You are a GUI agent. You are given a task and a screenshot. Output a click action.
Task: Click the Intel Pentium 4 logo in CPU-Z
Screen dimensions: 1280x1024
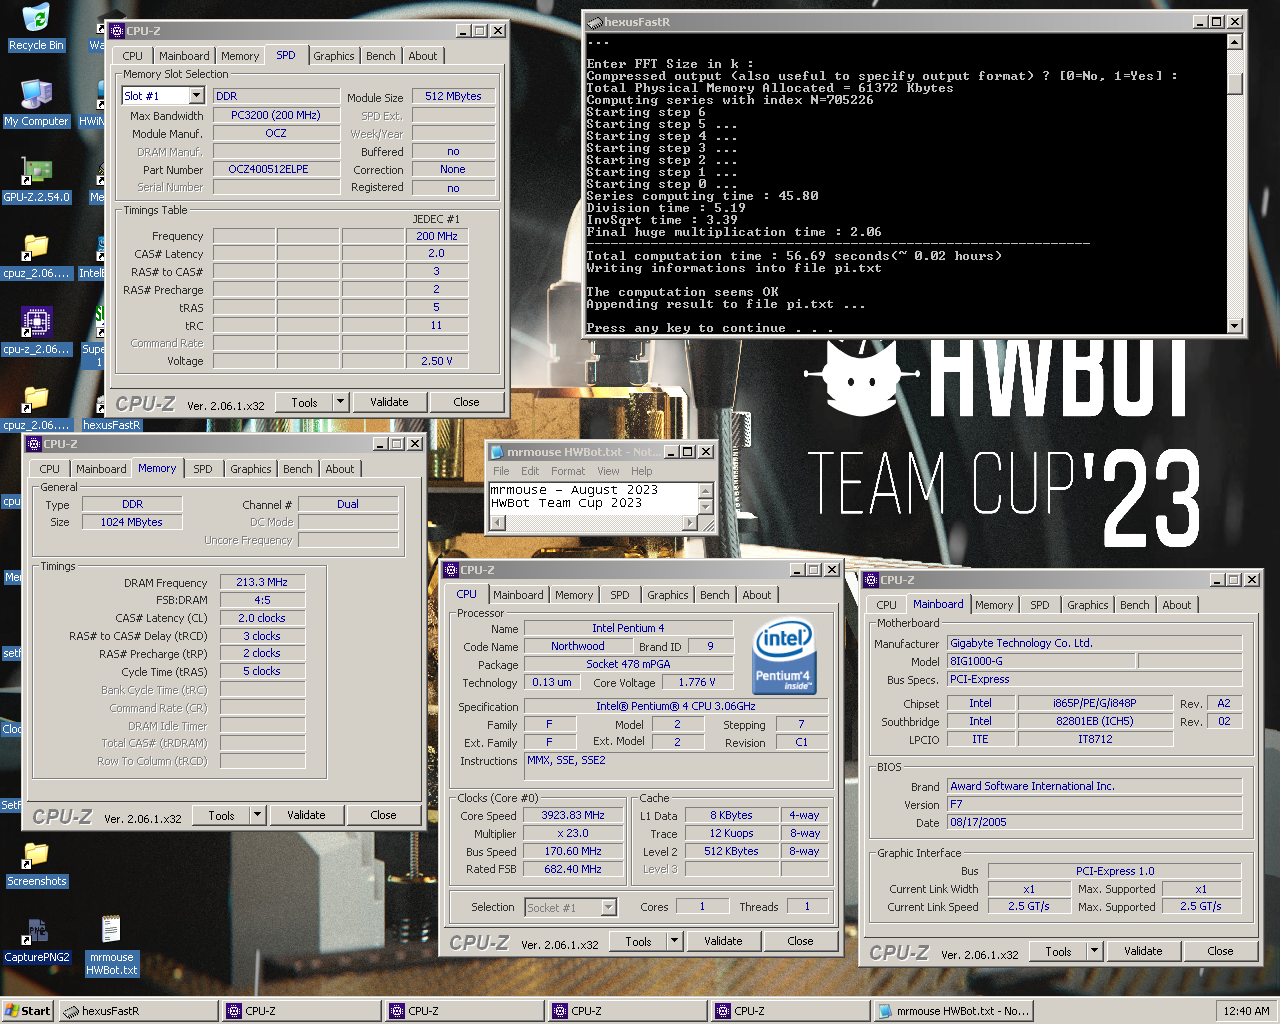coord(783,656)
